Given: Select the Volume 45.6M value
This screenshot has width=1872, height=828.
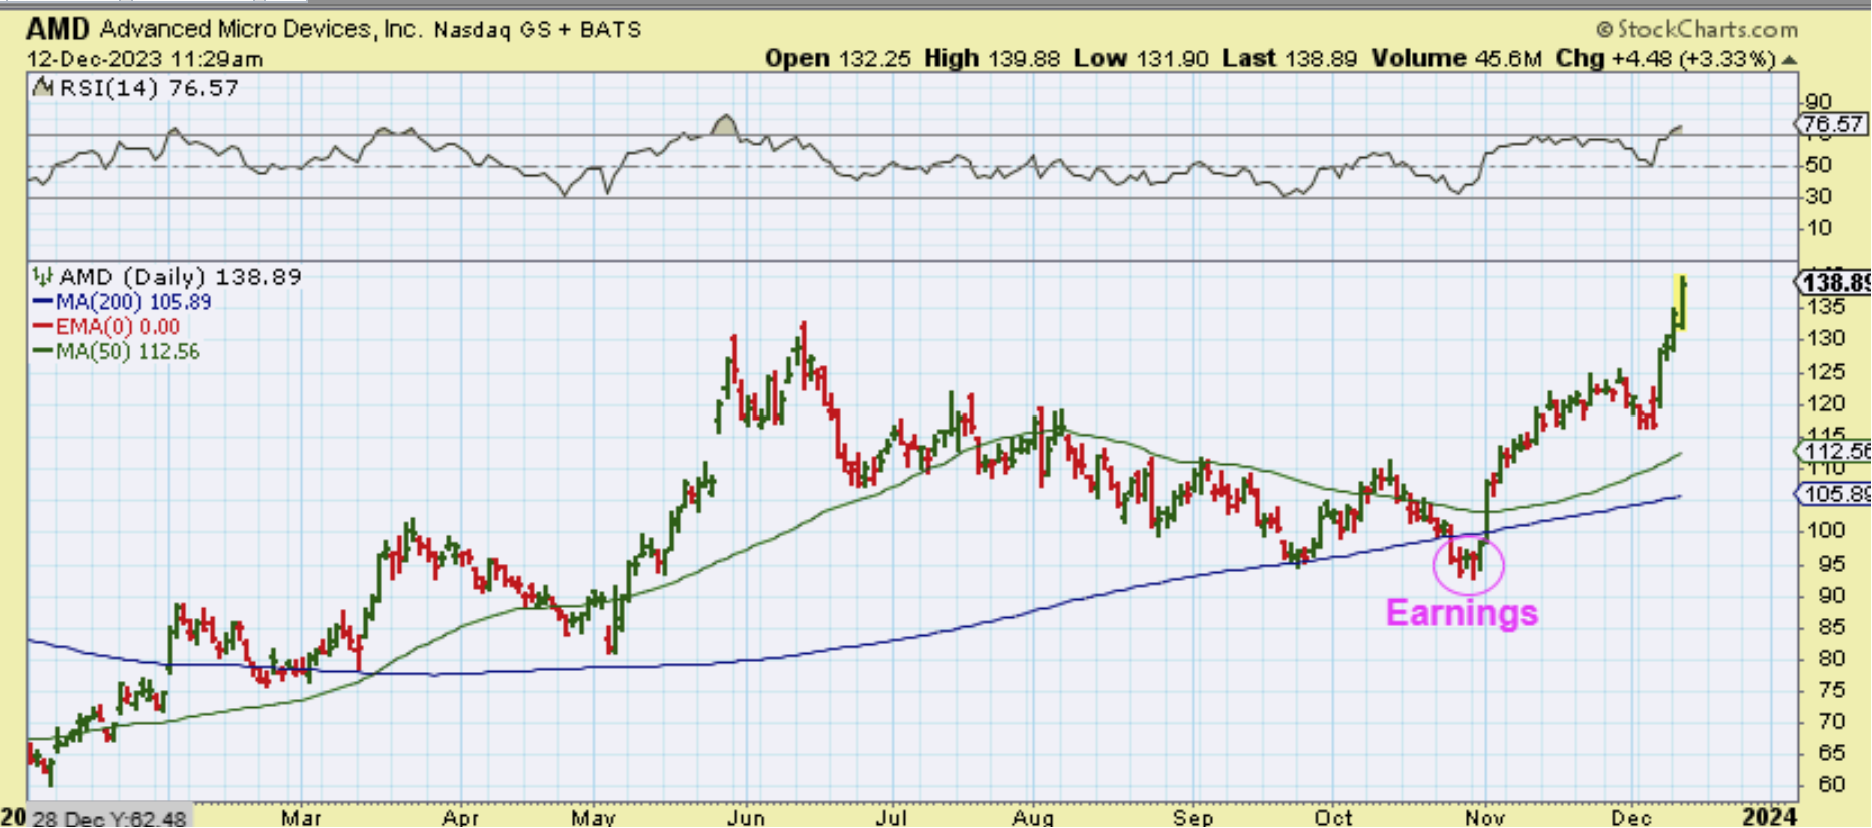Looking at the screenshot, I should click(x=1456, y=59).
